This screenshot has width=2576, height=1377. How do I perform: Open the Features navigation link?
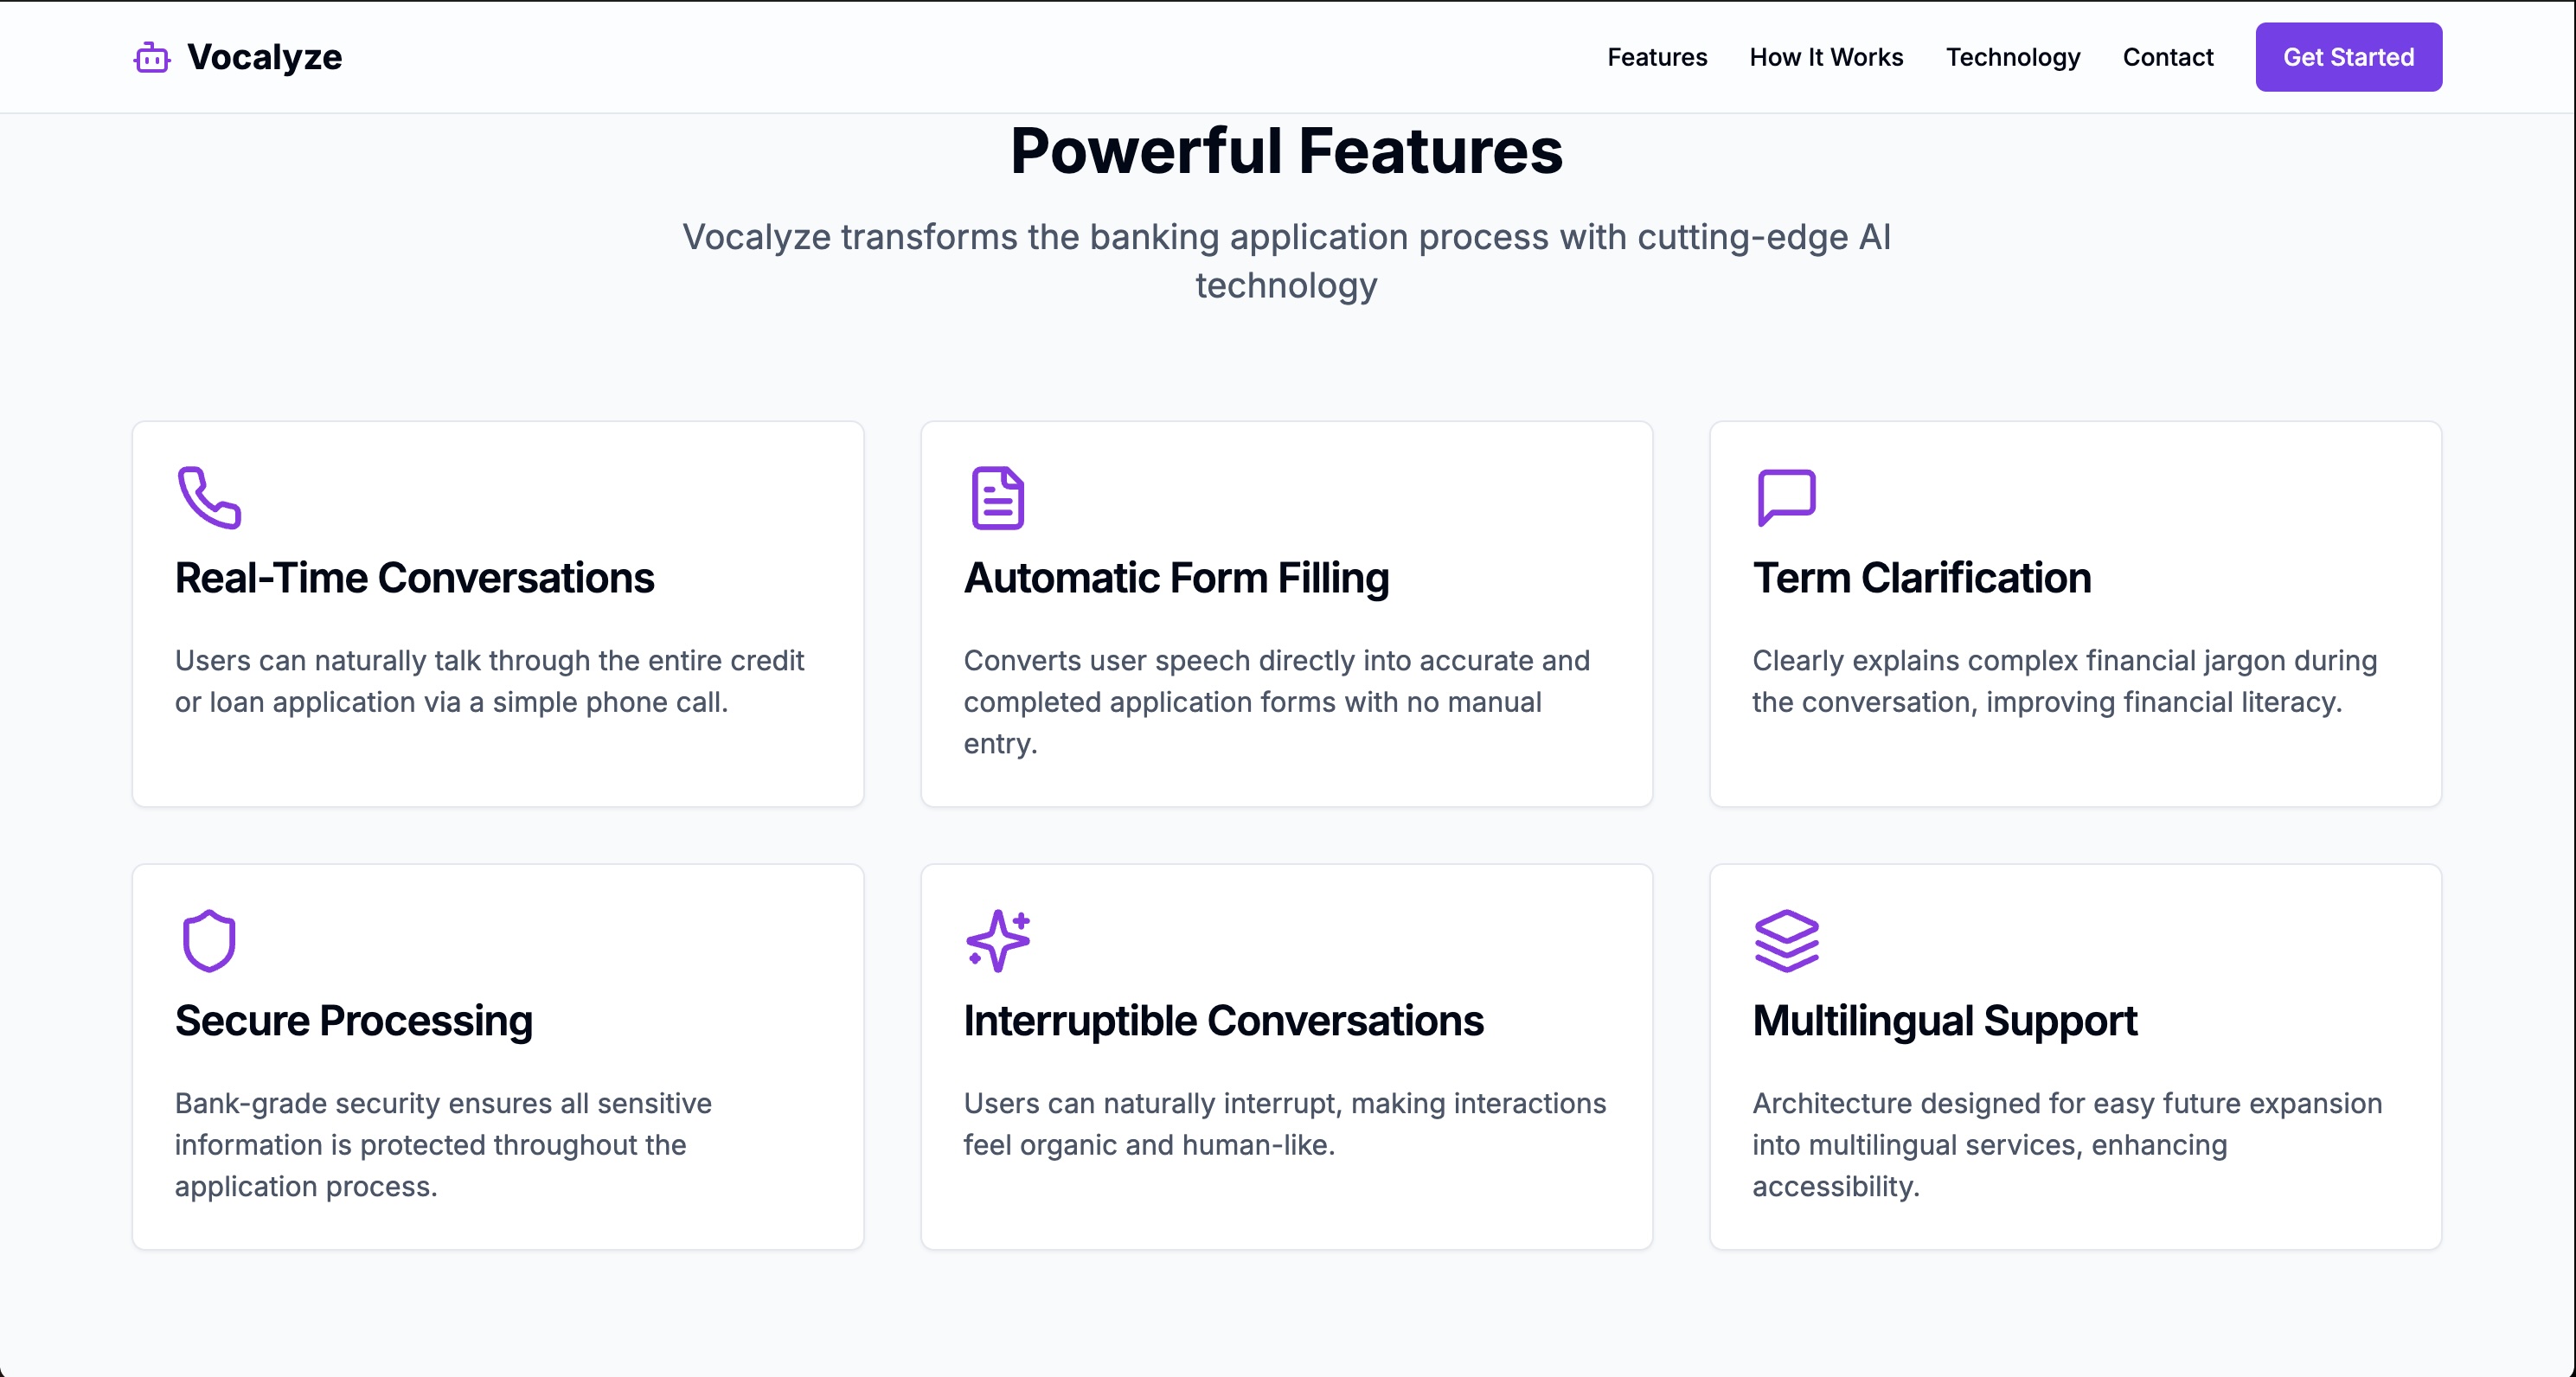(1657, 57)
